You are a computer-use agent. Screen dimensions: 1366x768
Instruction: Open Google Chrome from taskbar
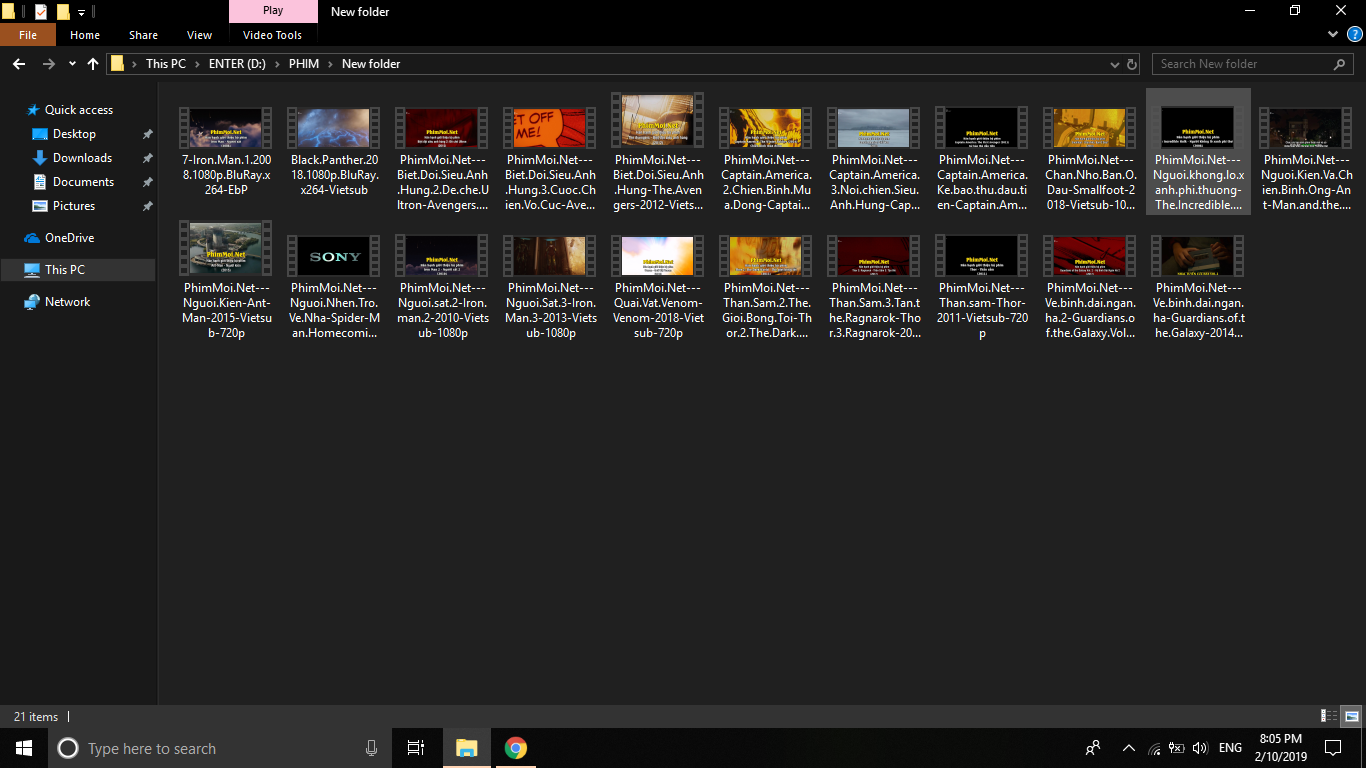point(516,748)
